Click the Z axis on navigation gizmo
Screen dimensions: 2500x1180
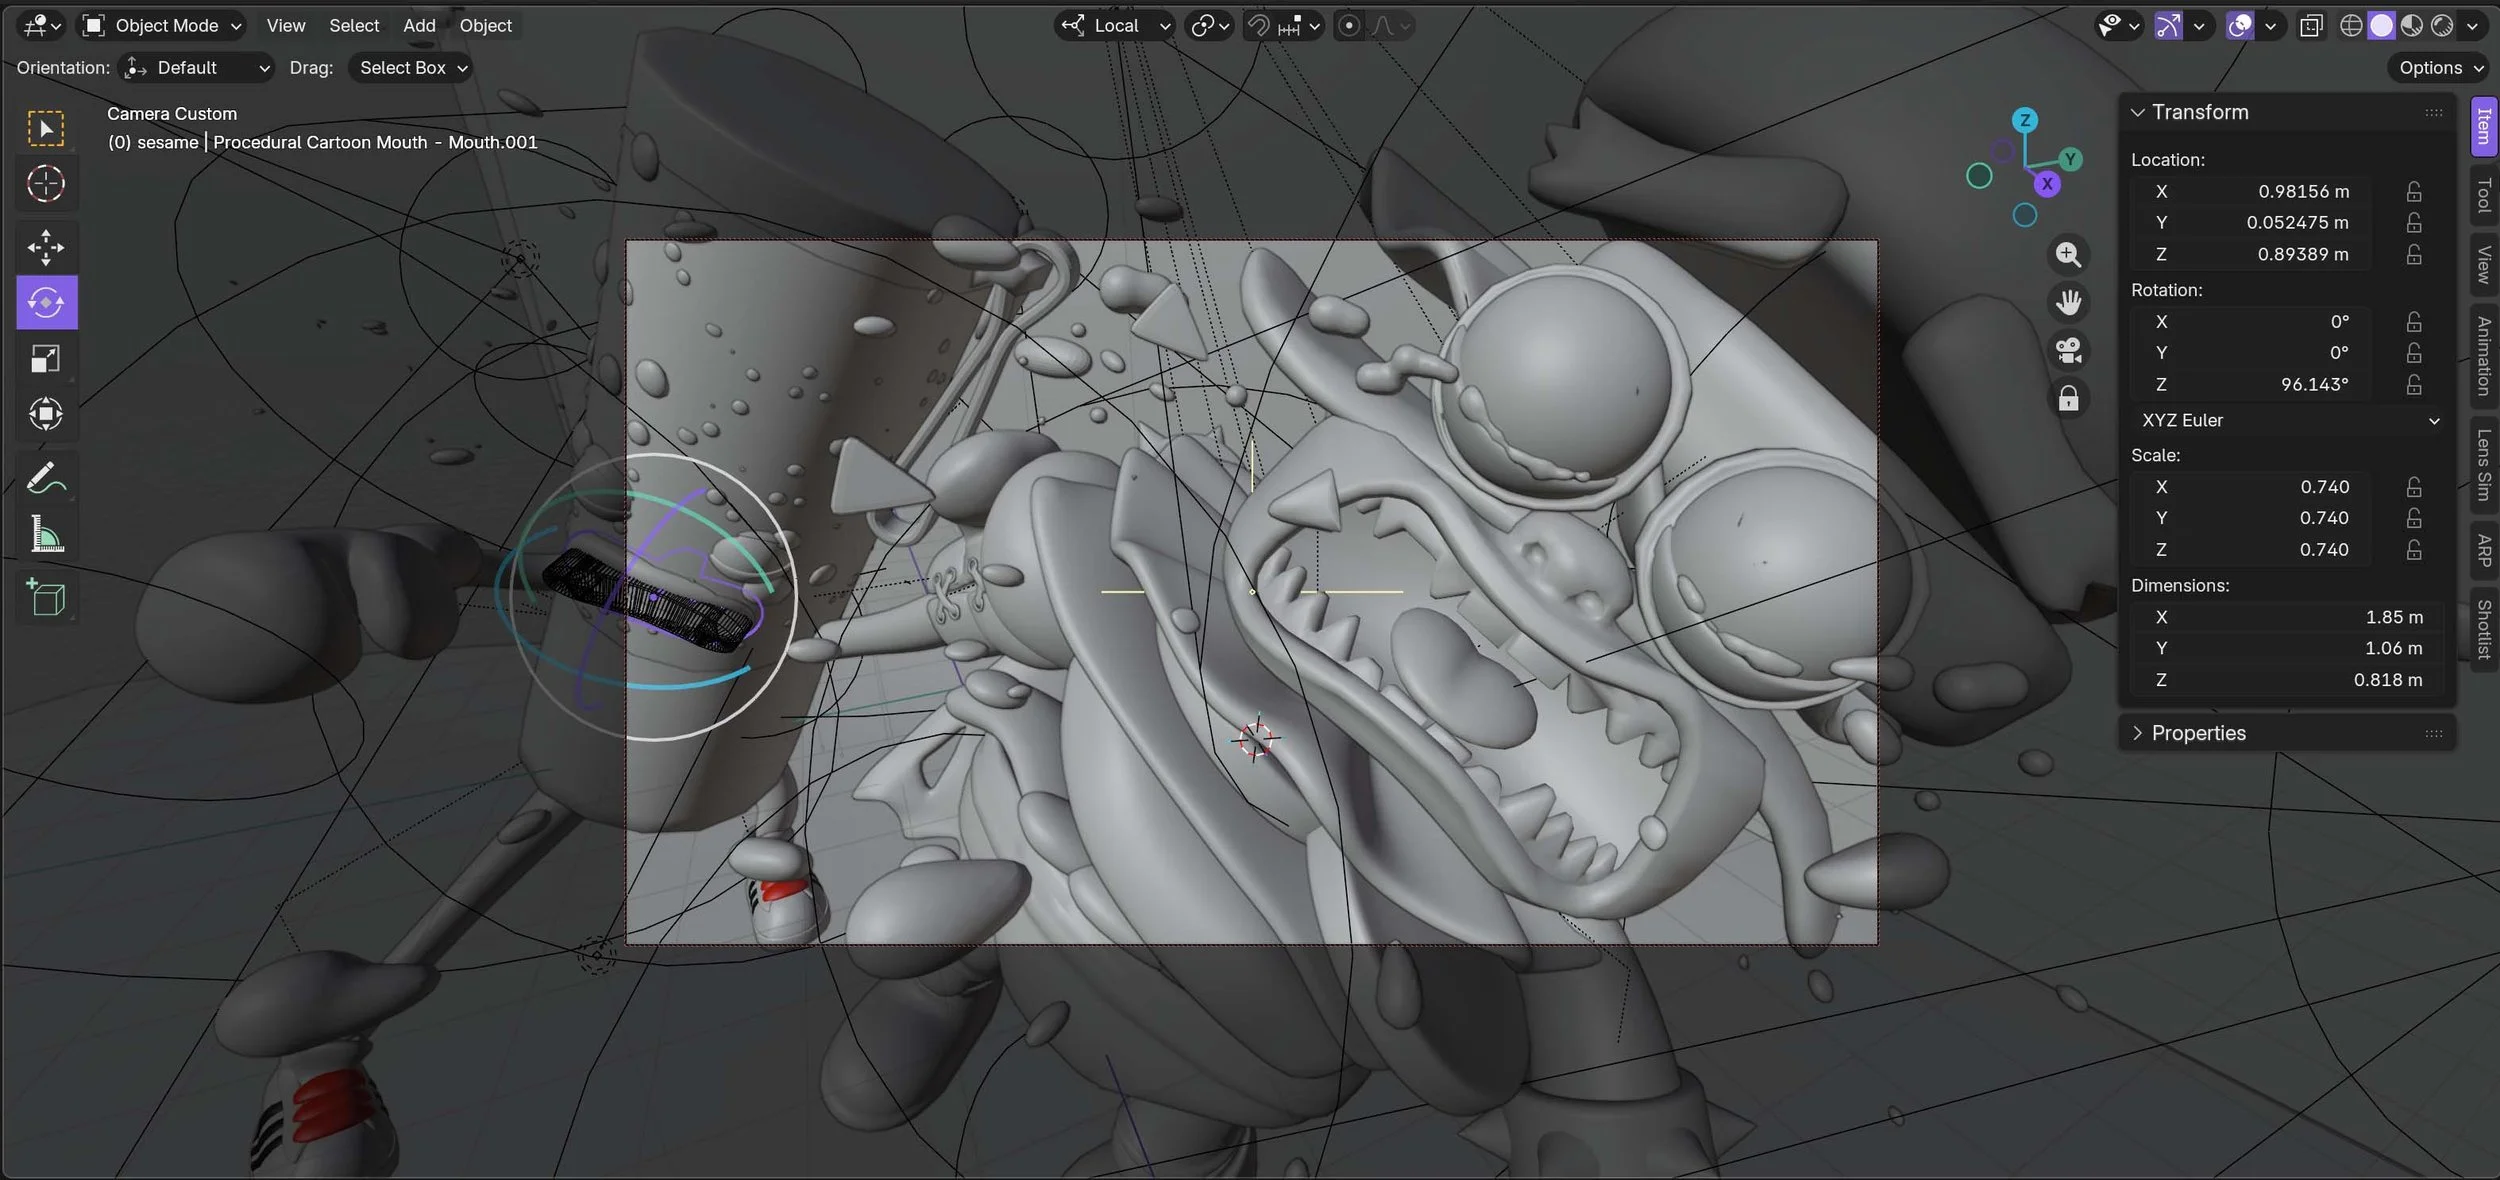[2025, 121]
